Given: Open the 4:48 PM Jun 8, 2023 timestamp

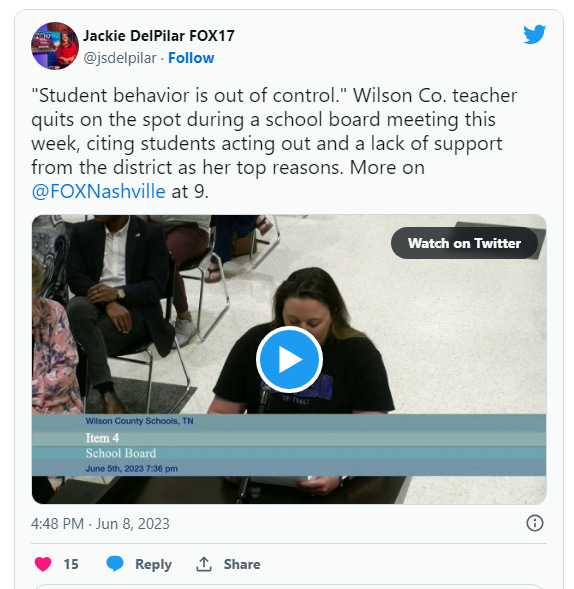Looking at the screenshot, I should [x=100, y=524].
